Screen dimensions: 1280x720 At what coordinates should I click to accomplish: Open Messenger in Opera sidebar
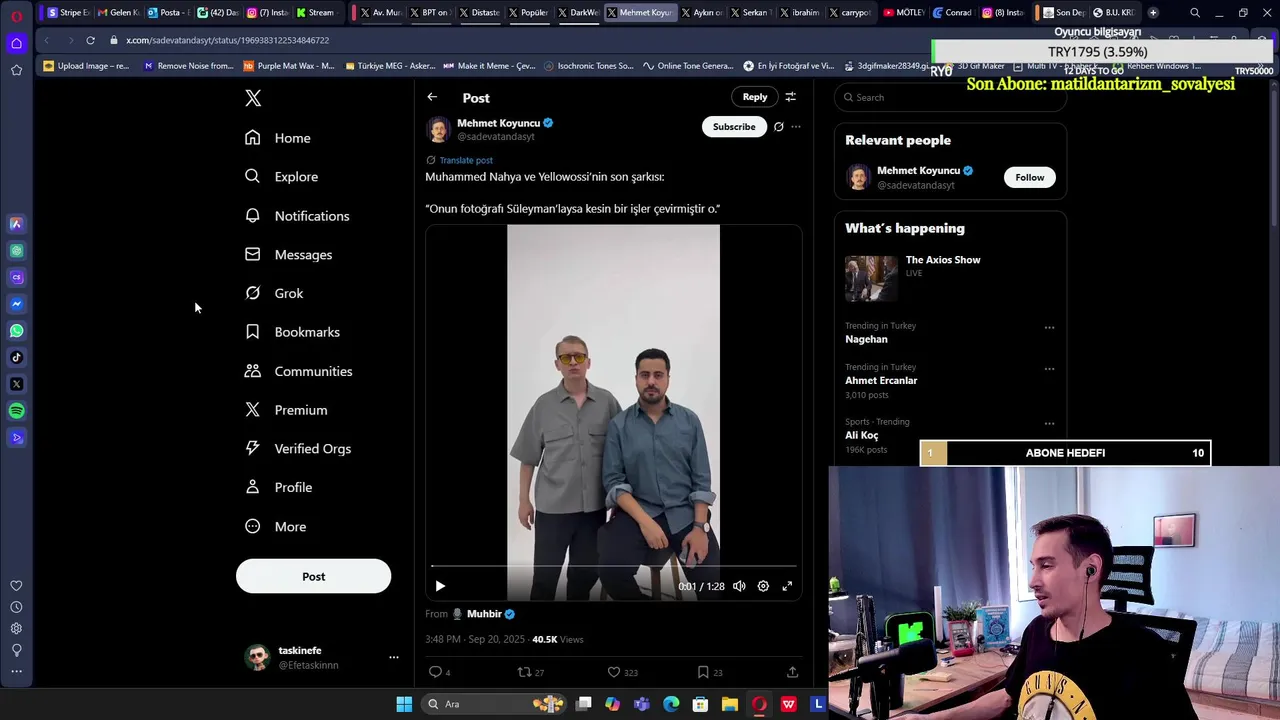[16, 304]
